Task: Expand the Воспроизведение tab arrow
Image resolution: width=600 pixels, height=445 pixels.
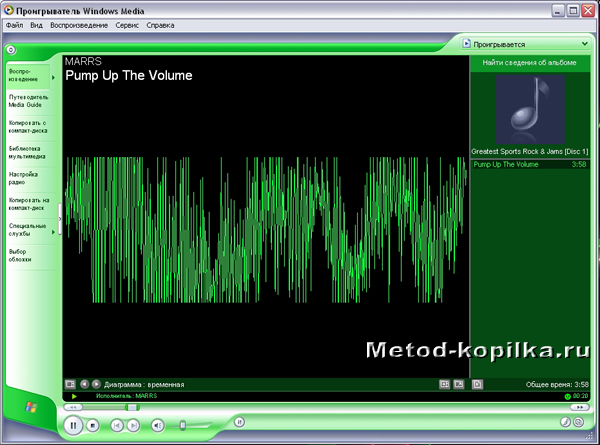Action: tap(53, 78)
